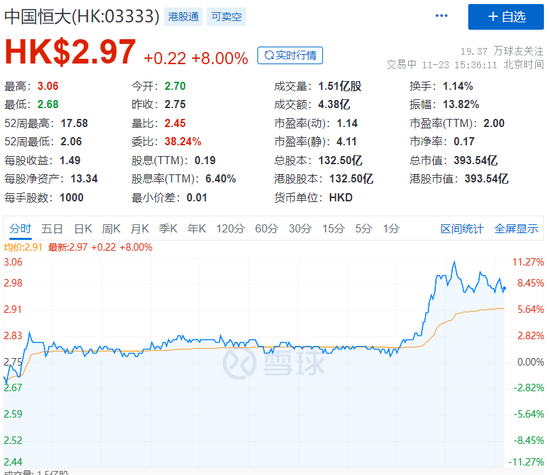Click the +0.22 +8.00% change text

[x=196, y=58]
